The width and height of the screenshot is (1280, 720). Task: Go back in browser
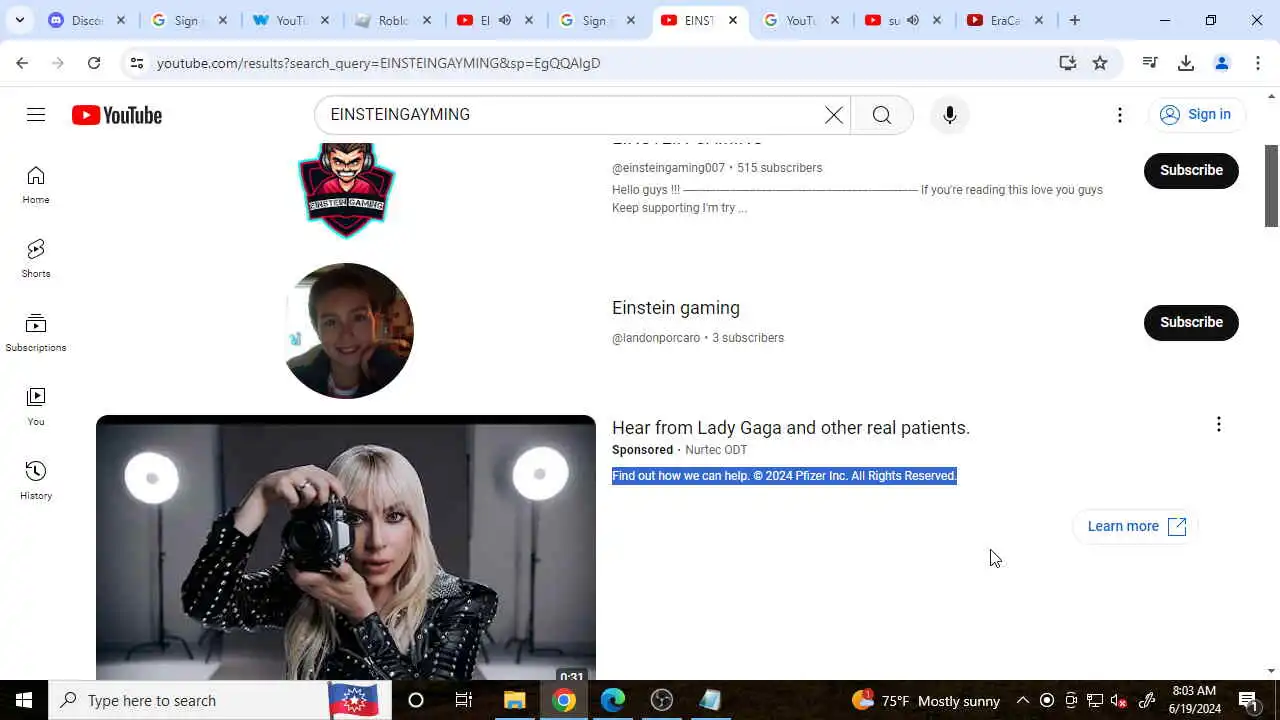pyautogui.click(x=22, y=63)
